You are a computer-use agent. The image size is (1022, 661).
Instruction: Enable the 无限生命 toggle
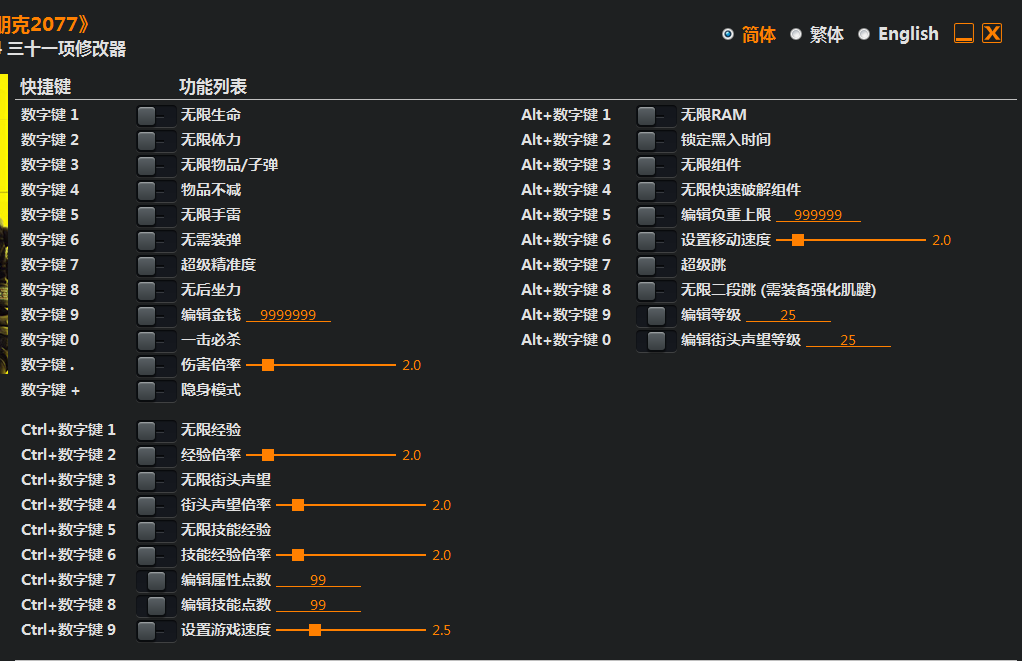pyautogui.click(x=155, y=115)
